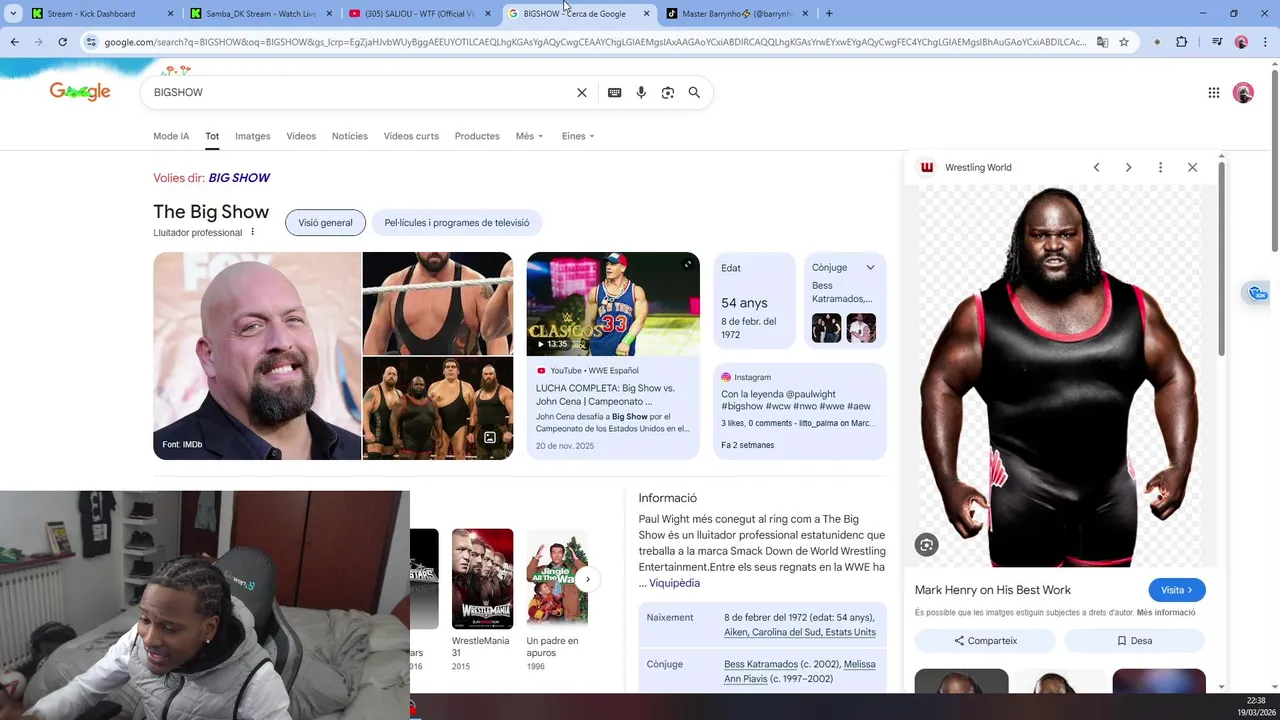Select Visió general chip
Image resolution: width=1280 pixels, height=720 pixels.
[x=325, y=222]
